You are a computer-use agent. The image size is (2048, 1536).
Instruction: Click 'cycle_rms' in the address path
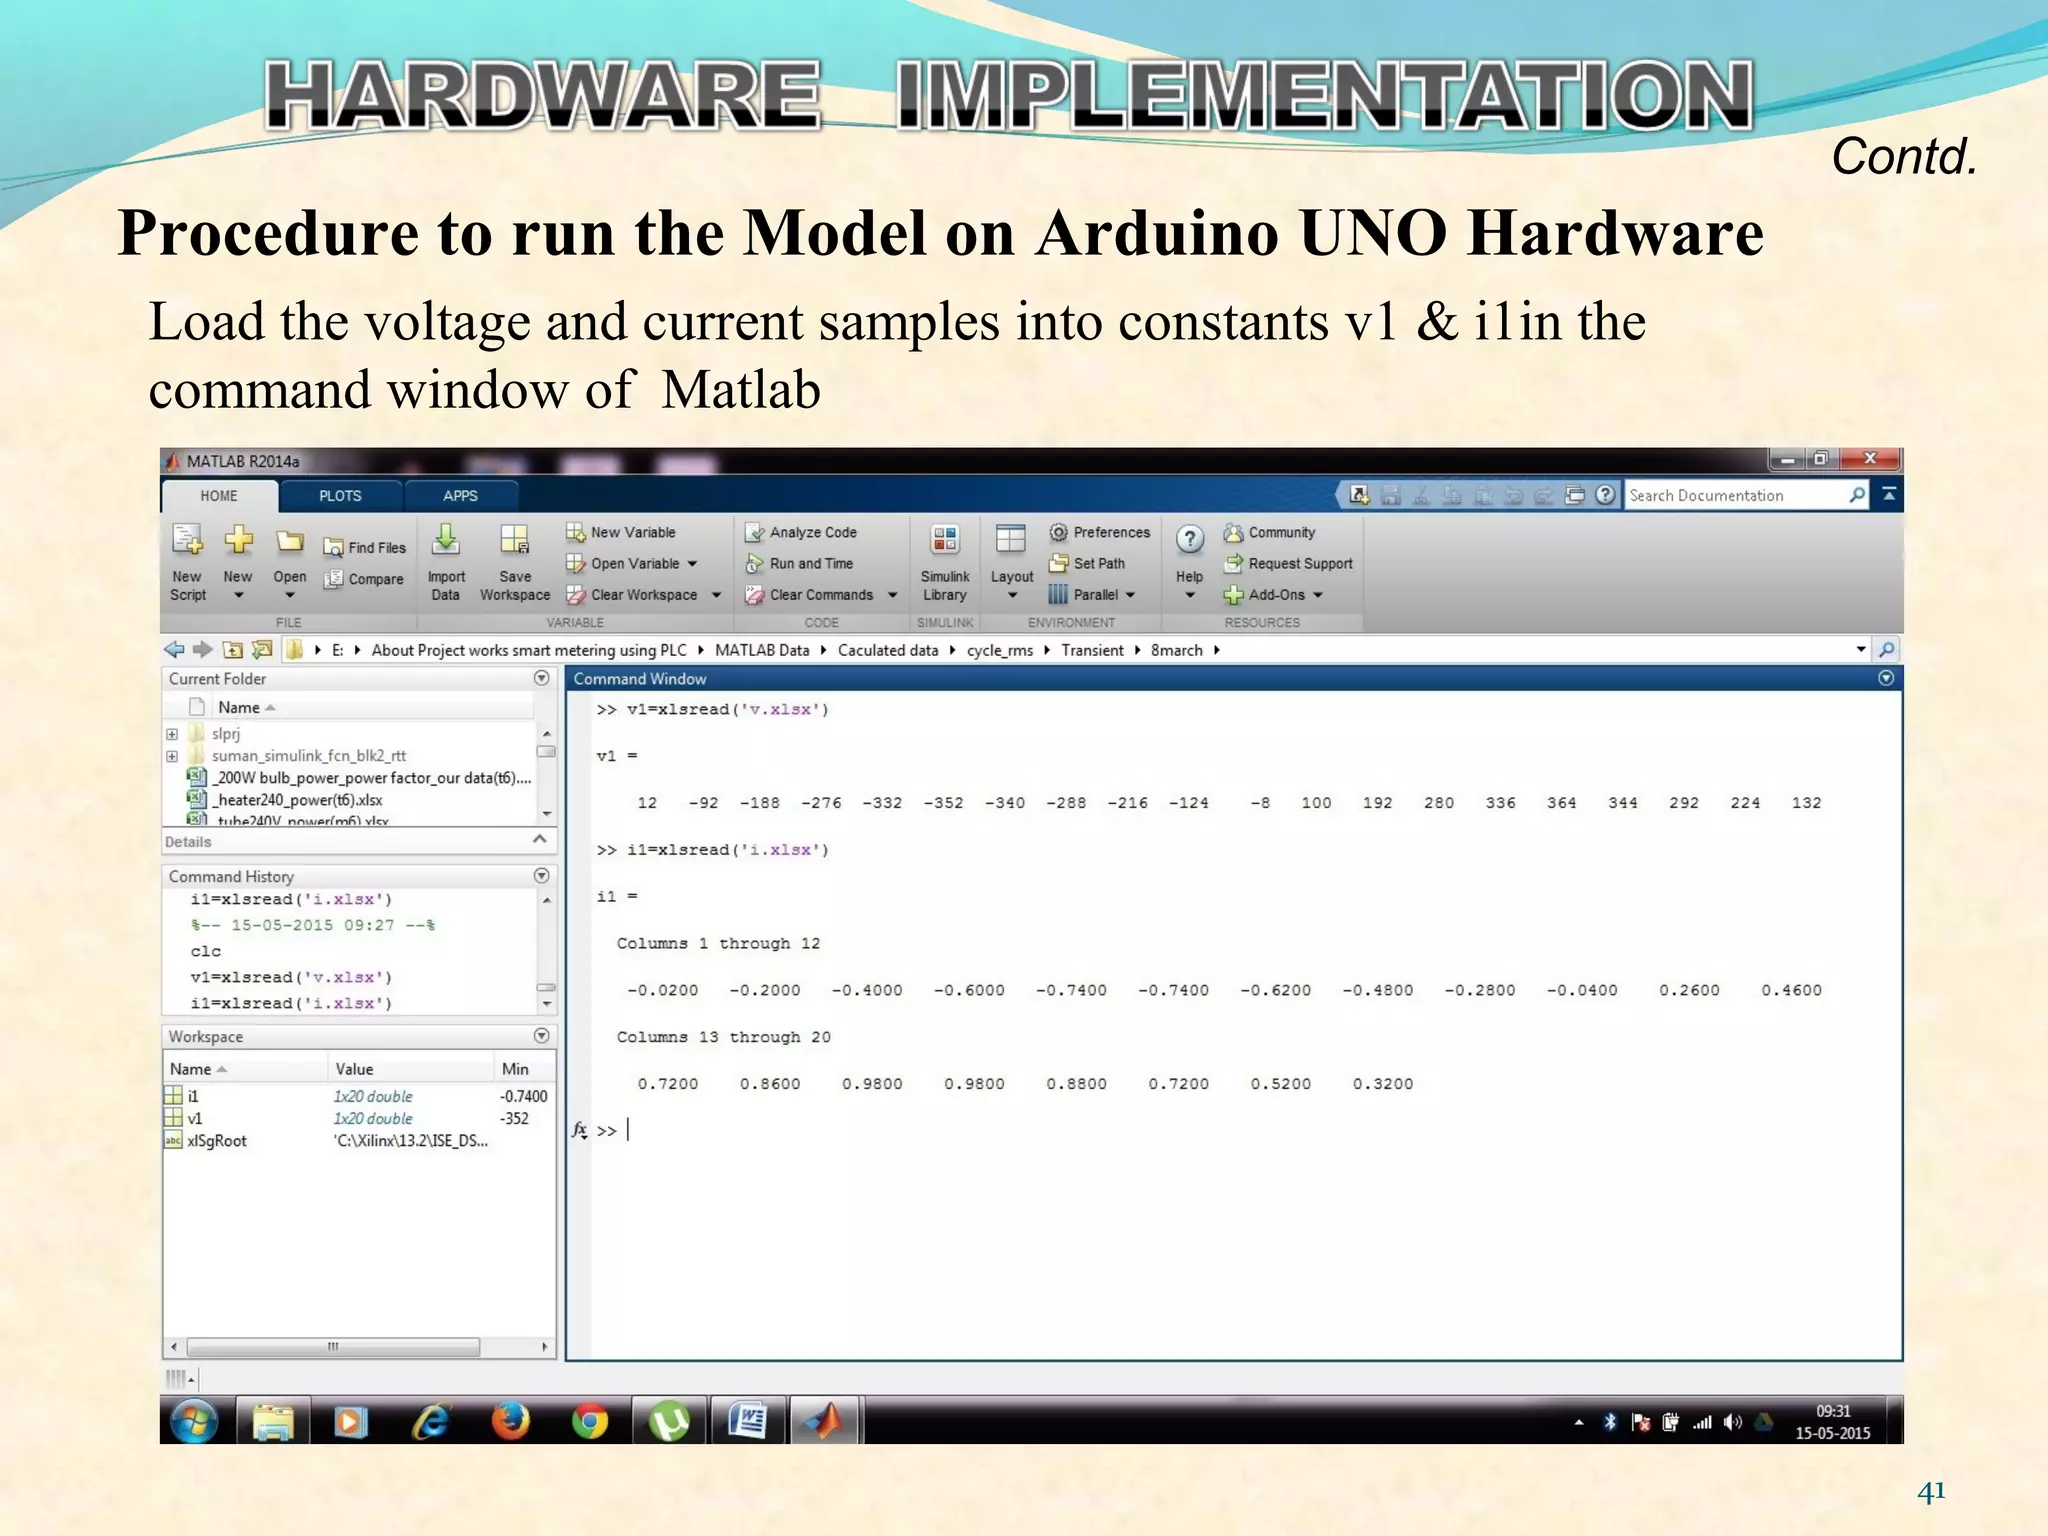click(1000, 650)
